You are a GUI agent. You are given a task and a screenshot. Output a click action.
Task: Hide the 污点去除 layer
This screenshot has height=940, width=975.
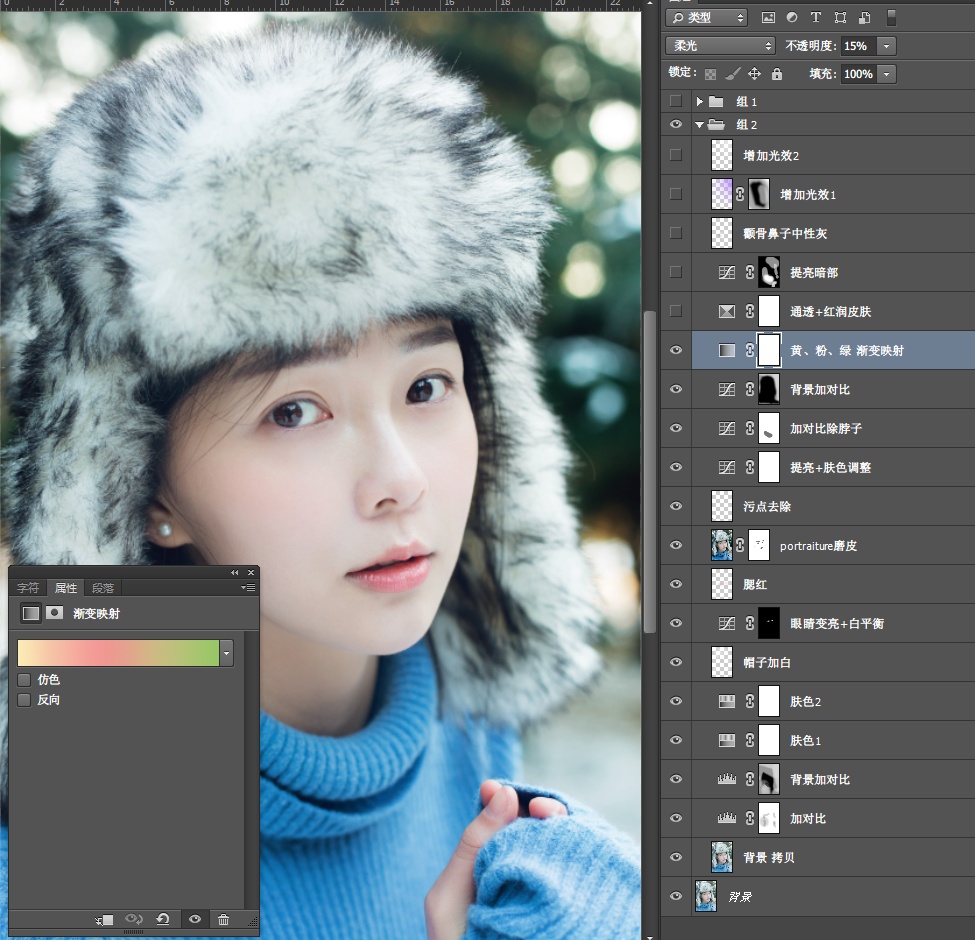coord(676,506)
